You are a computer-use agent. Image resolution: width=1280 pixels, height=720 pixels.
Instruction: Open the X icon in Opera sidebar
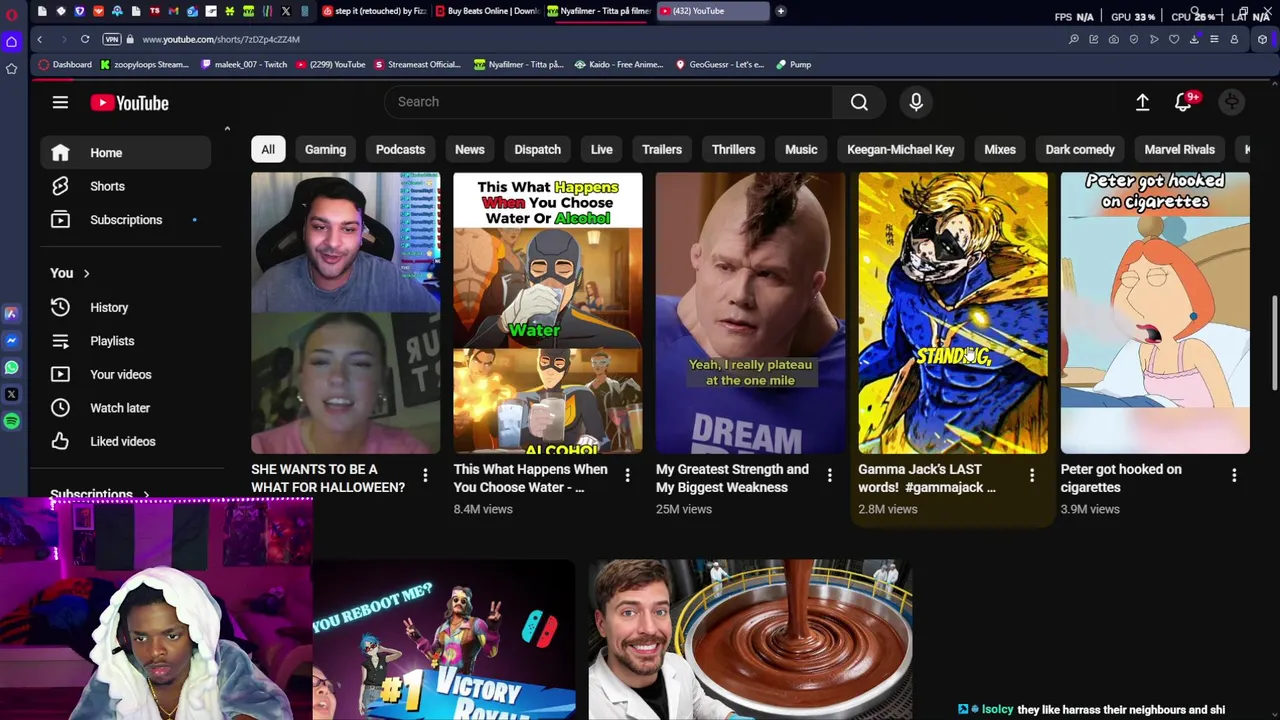[x=11, y=394]
